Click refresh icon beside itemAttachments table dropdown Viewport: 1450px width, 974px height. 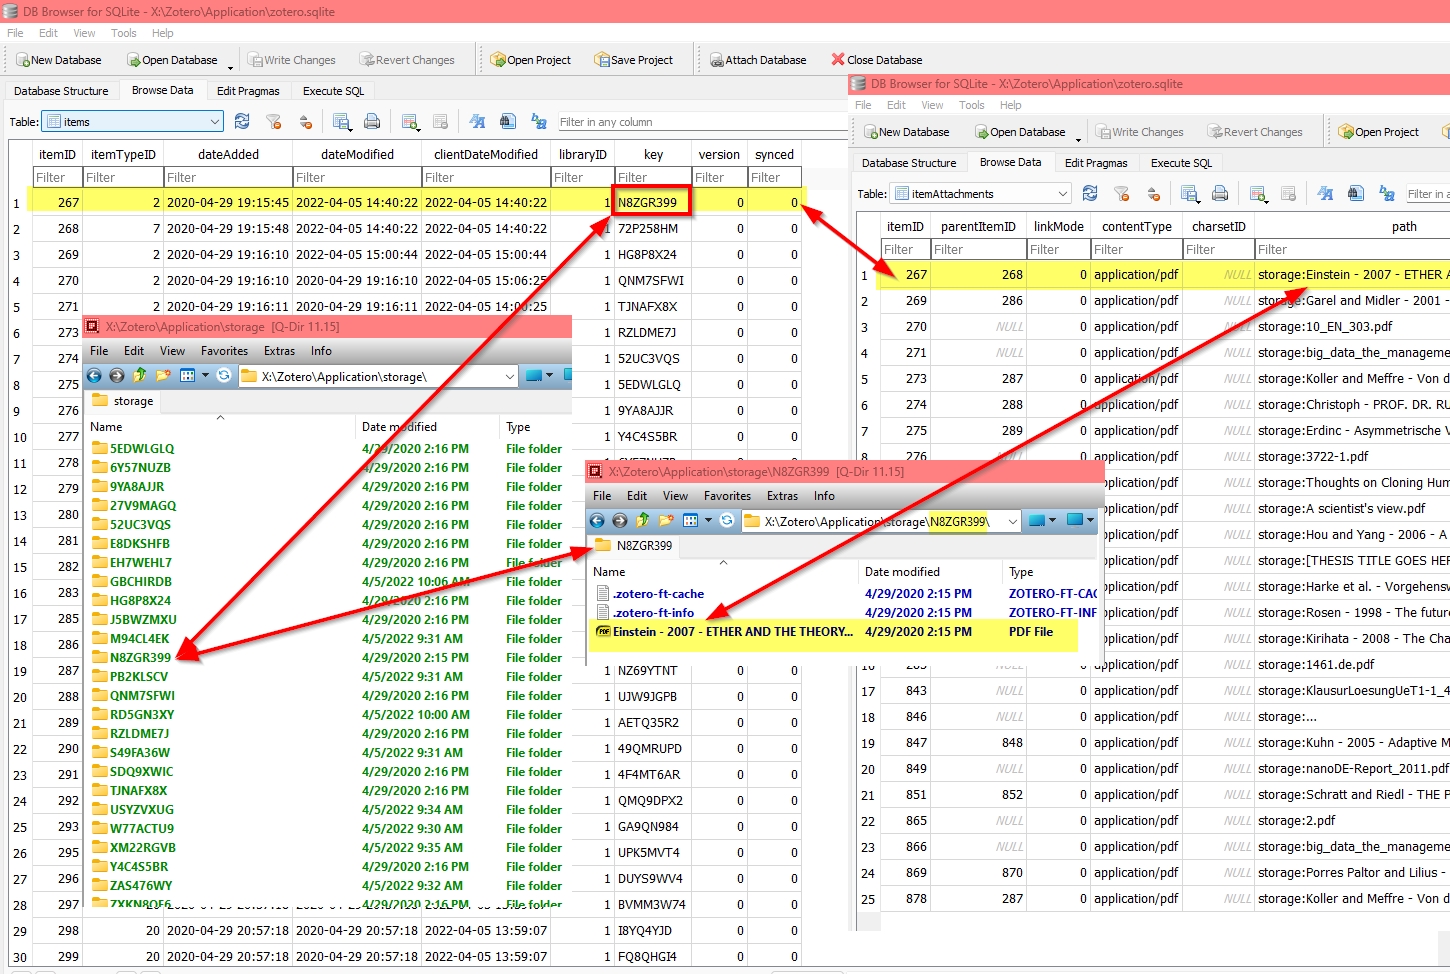point(1090,194)
